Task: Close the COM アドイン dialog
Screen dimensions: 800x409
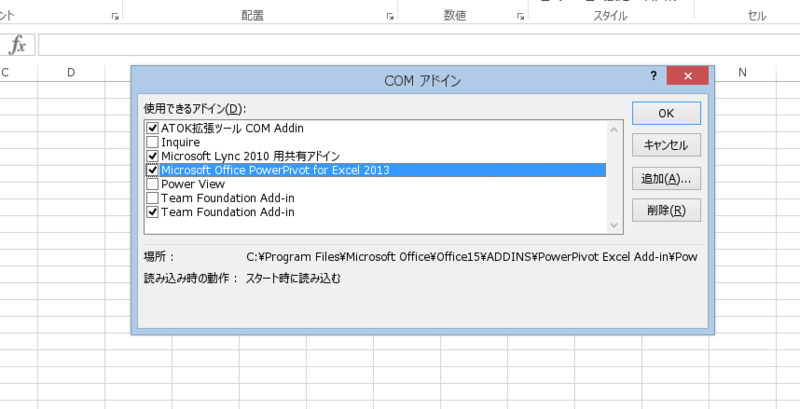Action: [687, 76]
